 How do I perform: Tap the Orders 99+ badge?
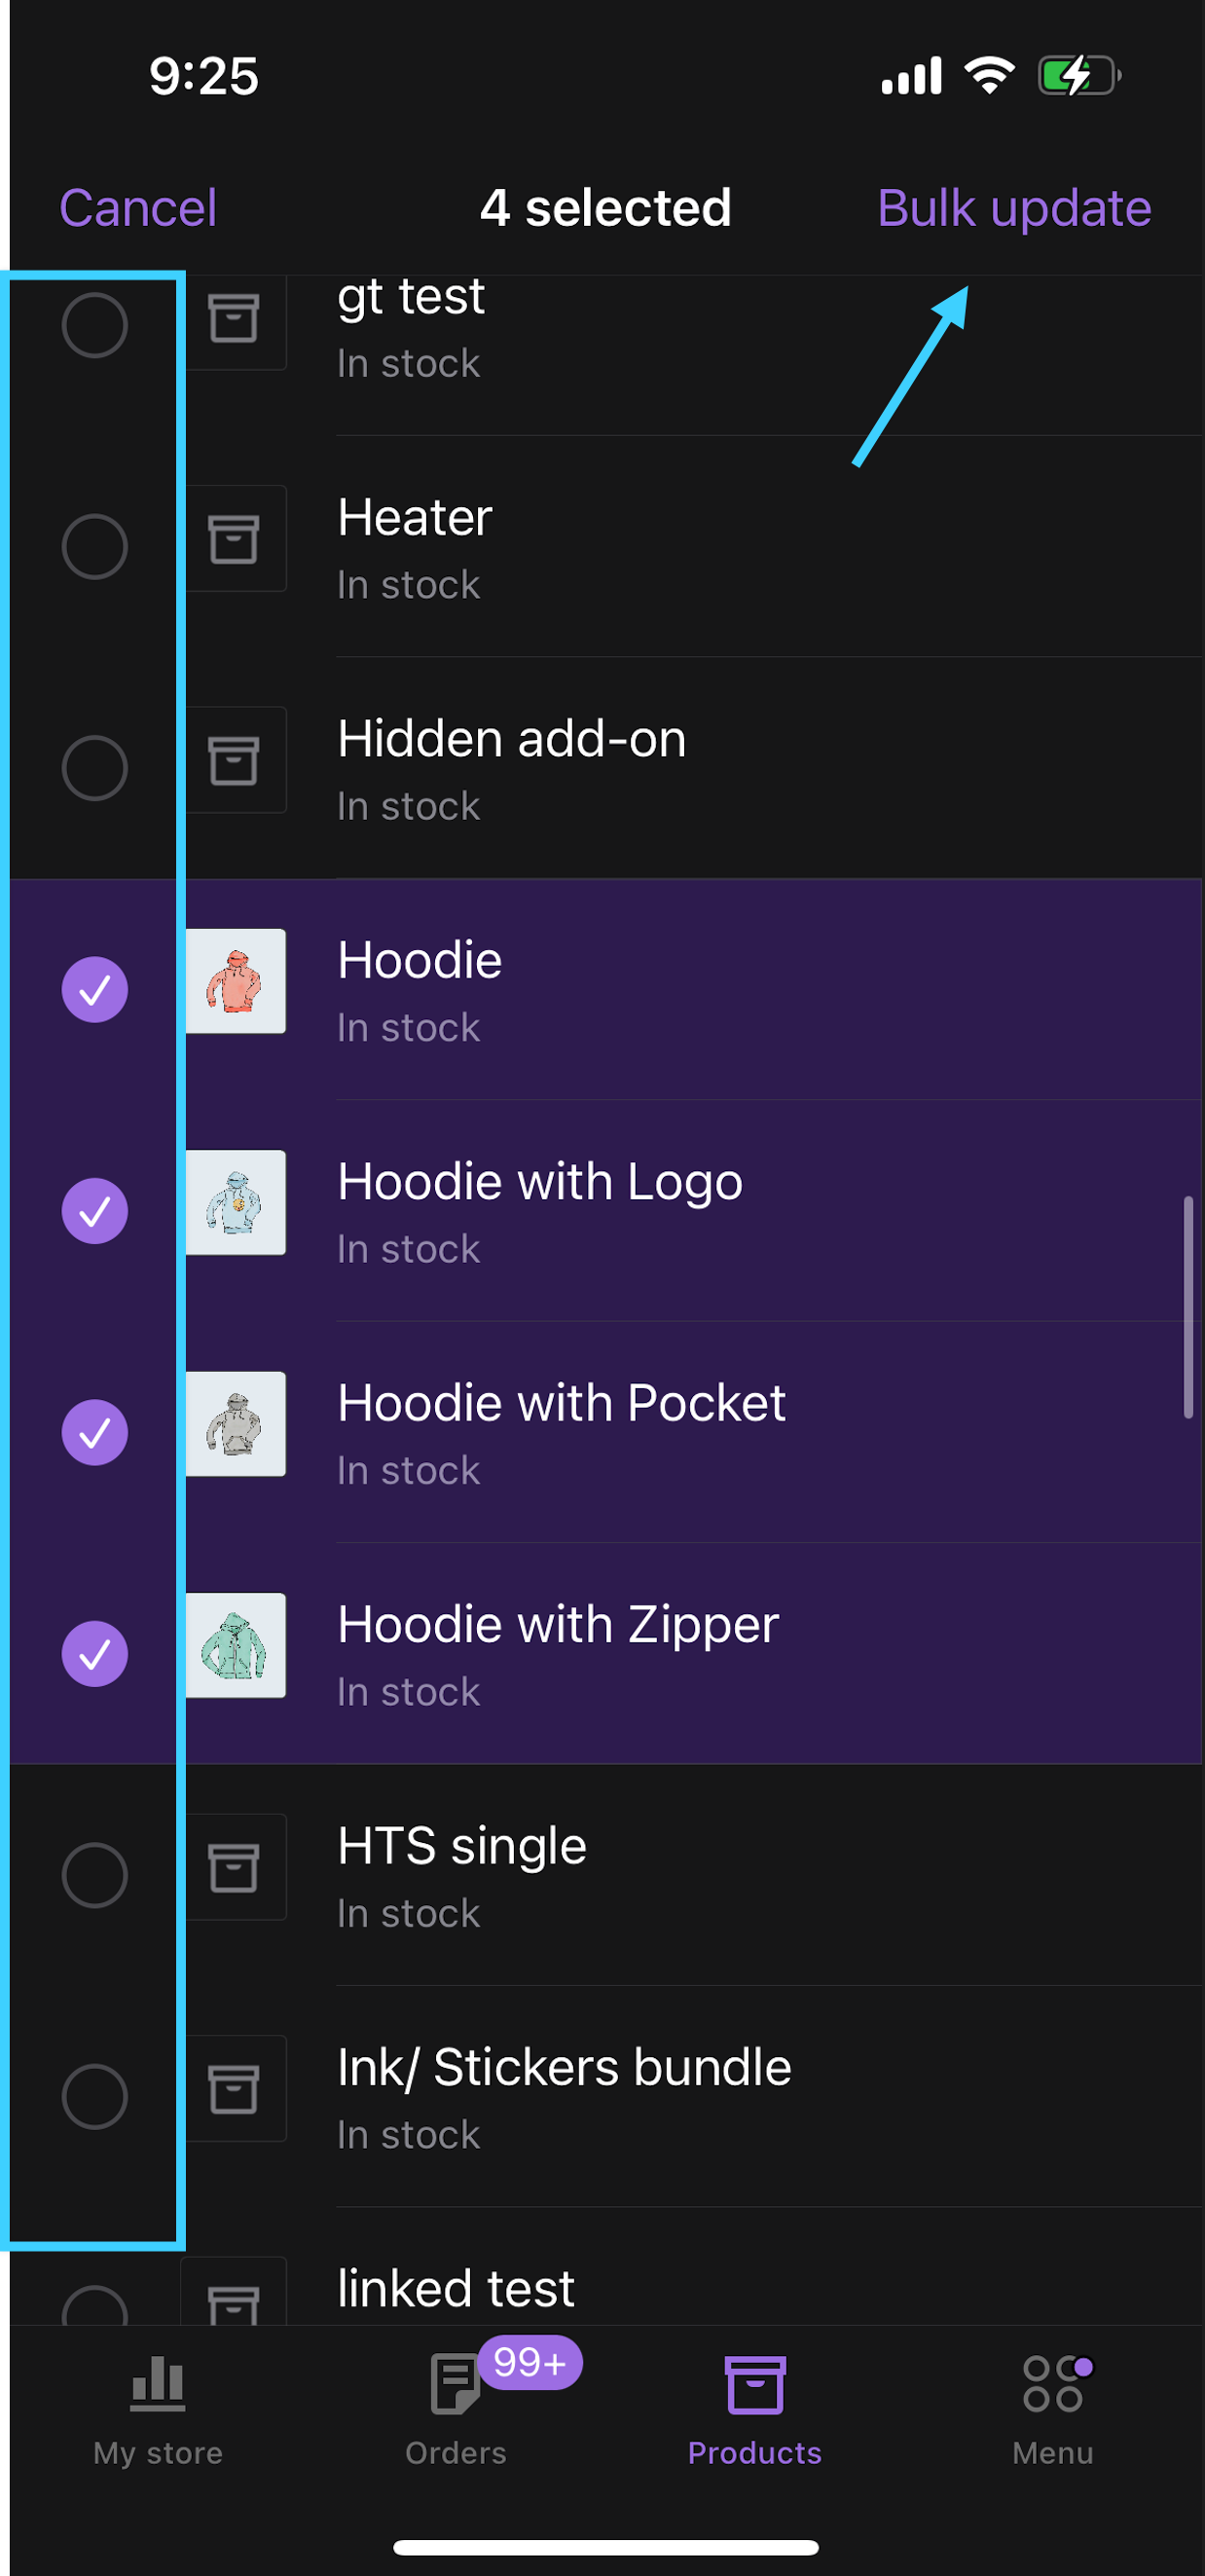[x=530, y=2362]
